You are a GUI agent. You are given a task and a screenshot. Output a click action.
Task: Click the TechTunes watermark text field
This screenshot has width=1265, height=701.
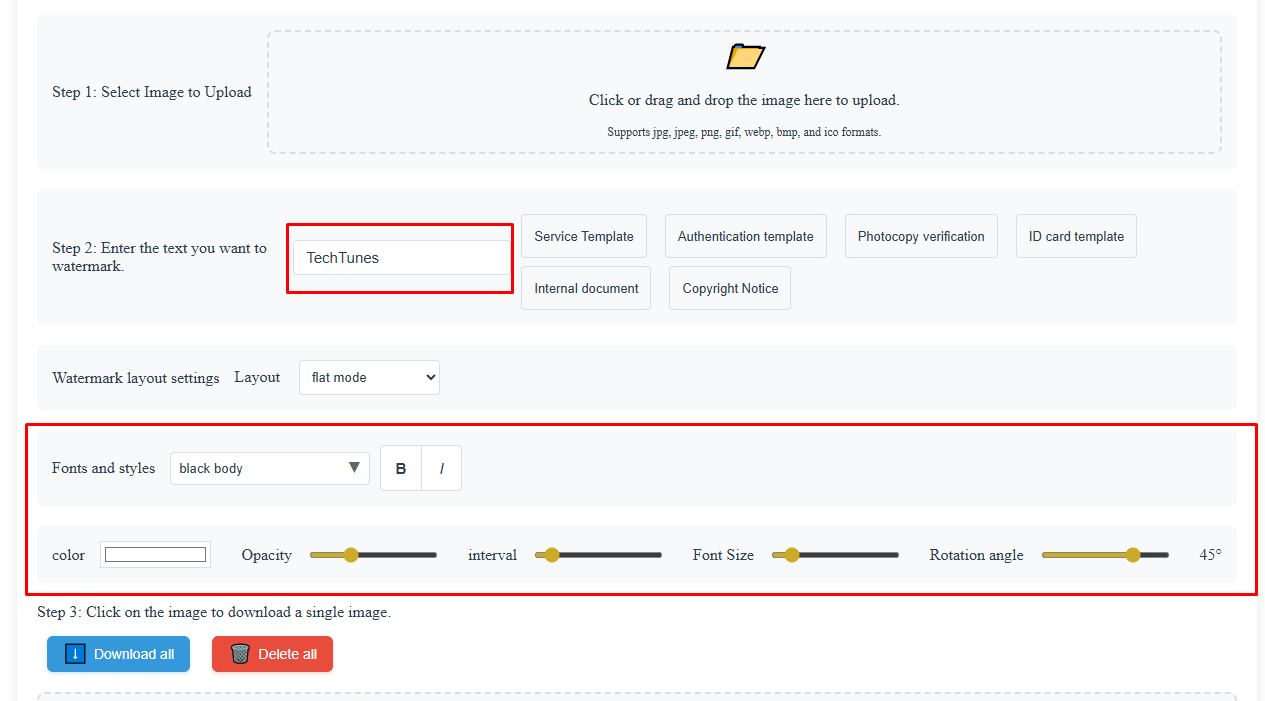coord(399,257)
